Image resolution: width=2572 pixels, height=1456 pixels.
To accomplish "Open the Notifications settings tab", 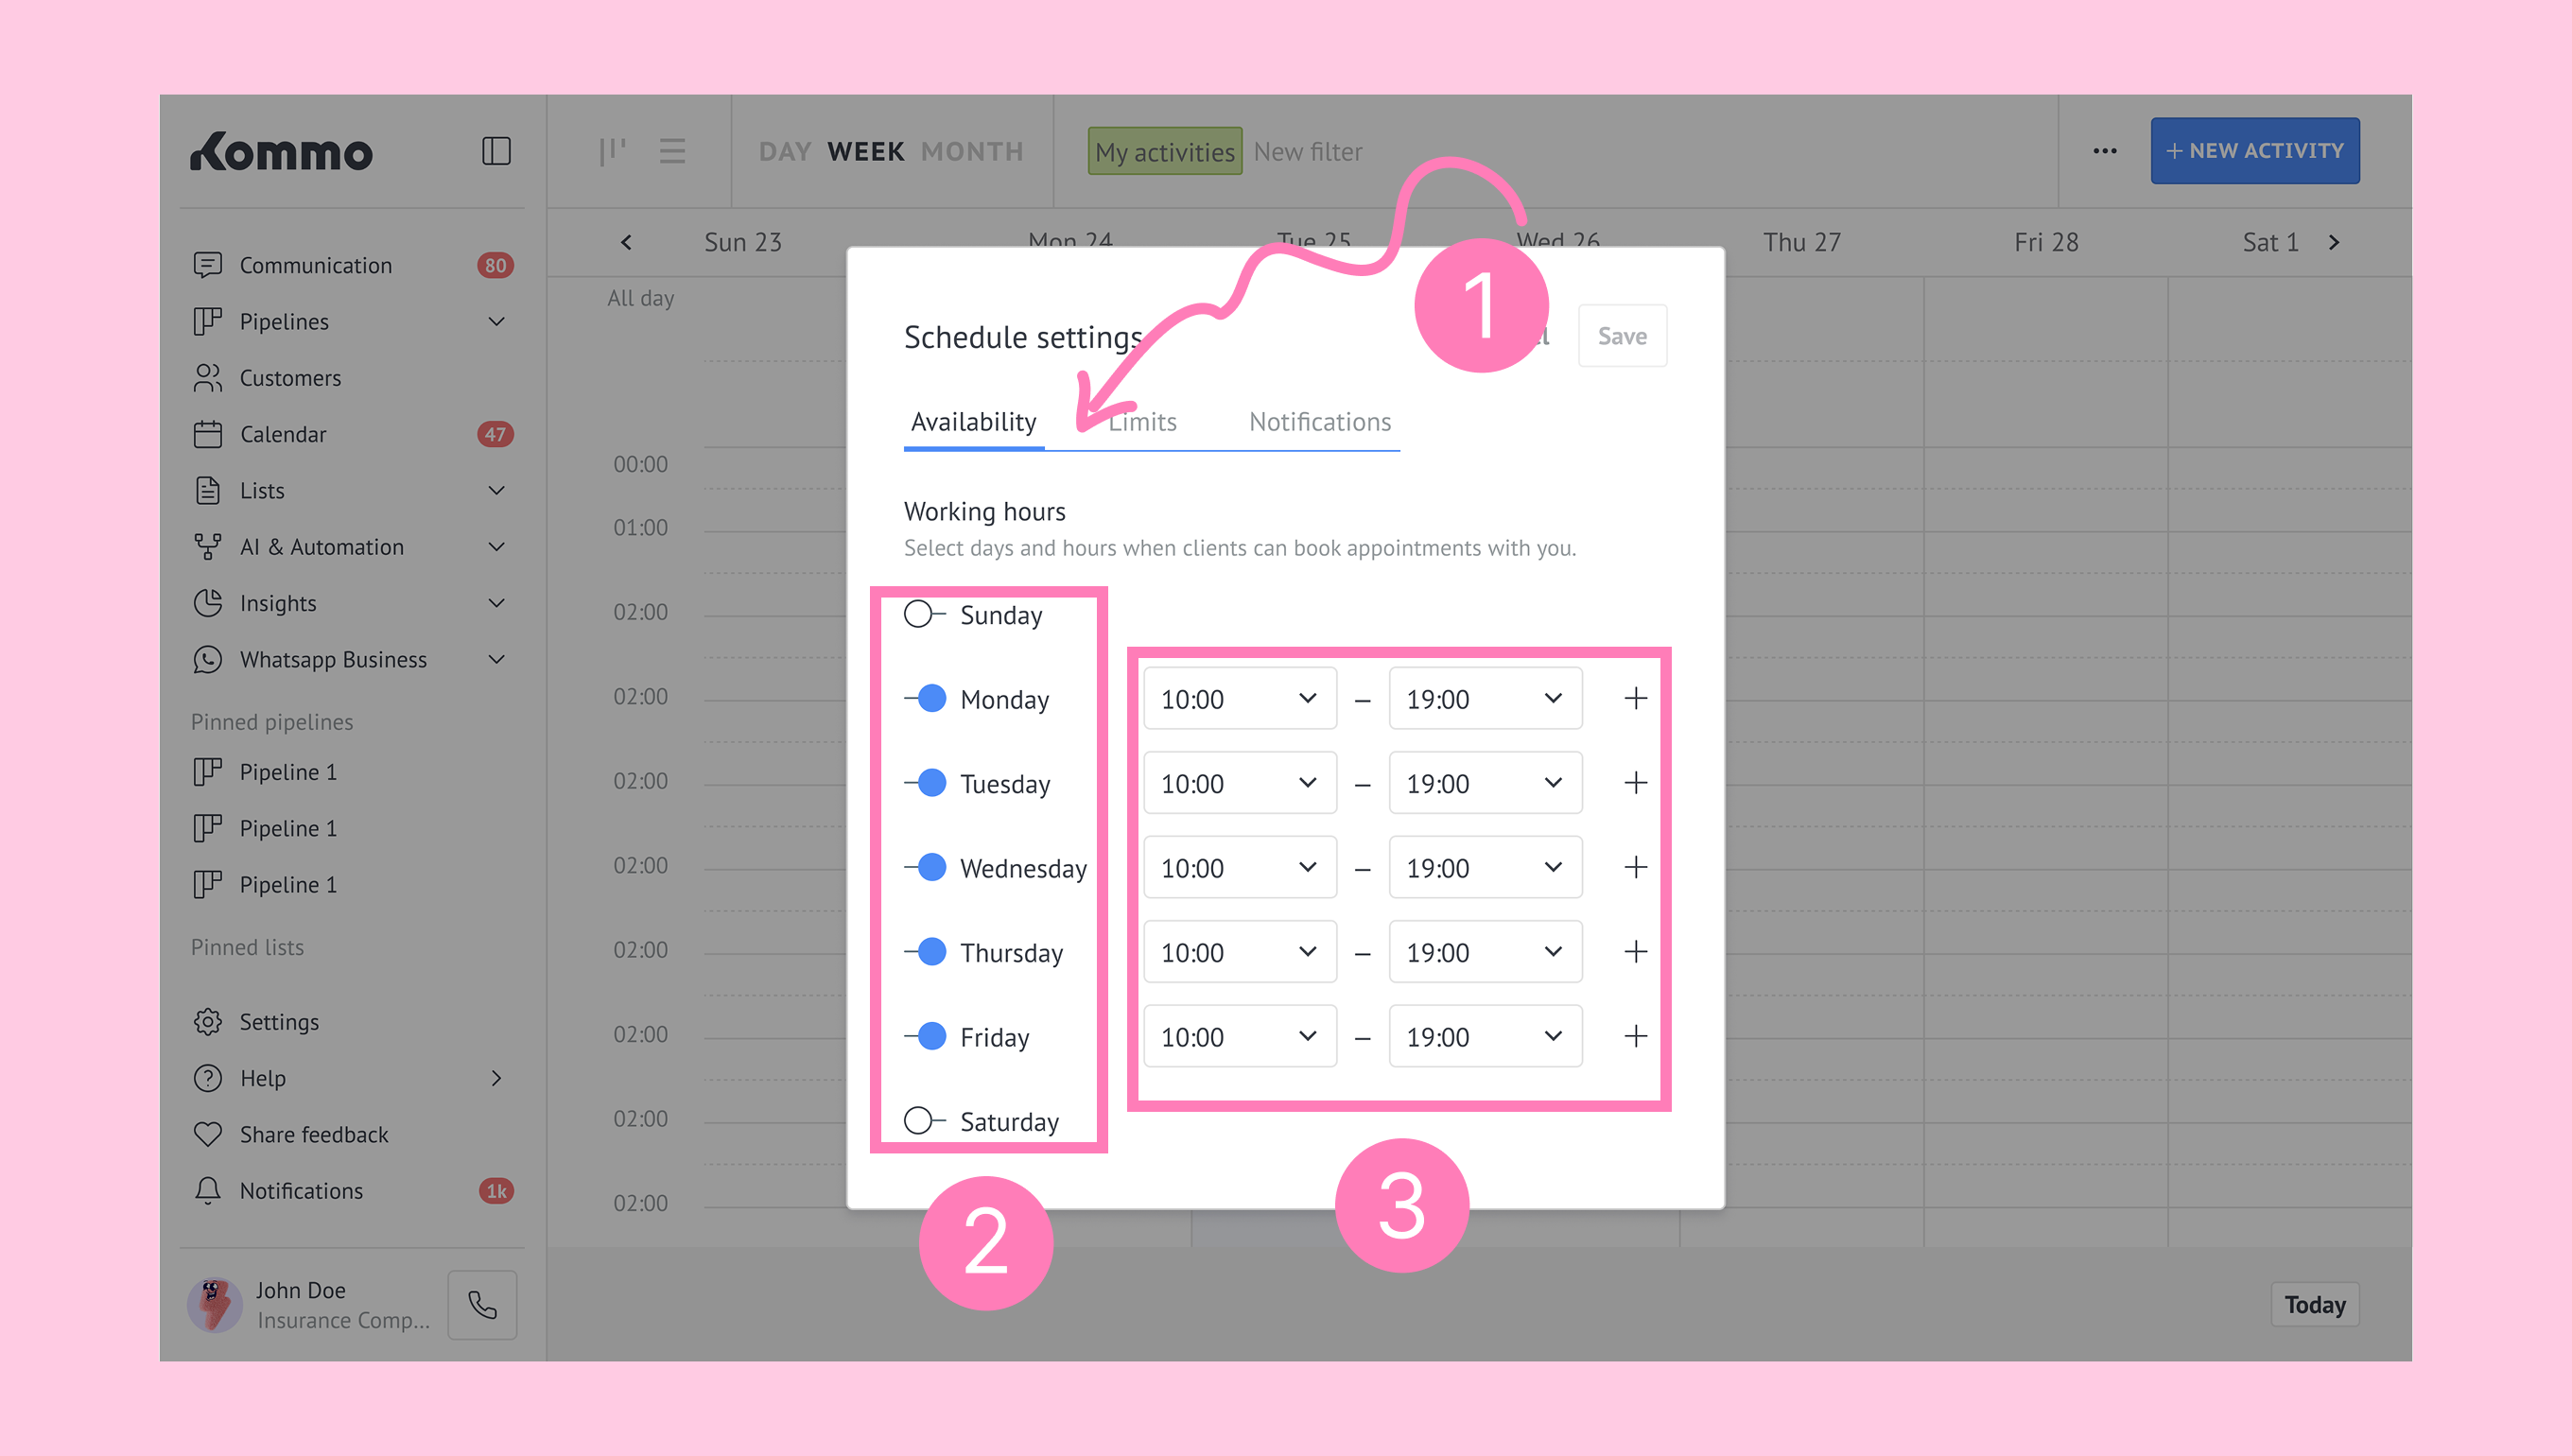I will pyautogui.click(x=1320, y=422).
